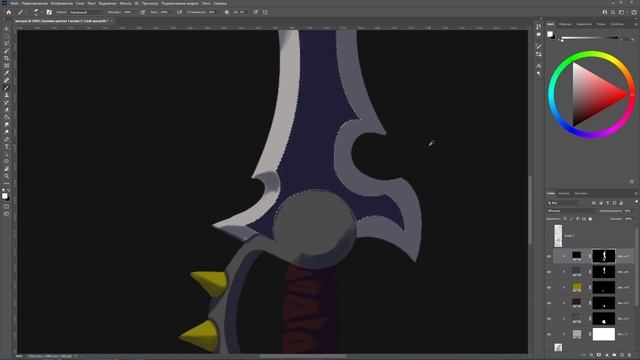Toggle pressure for opacity button

click(x=142, y=12)
